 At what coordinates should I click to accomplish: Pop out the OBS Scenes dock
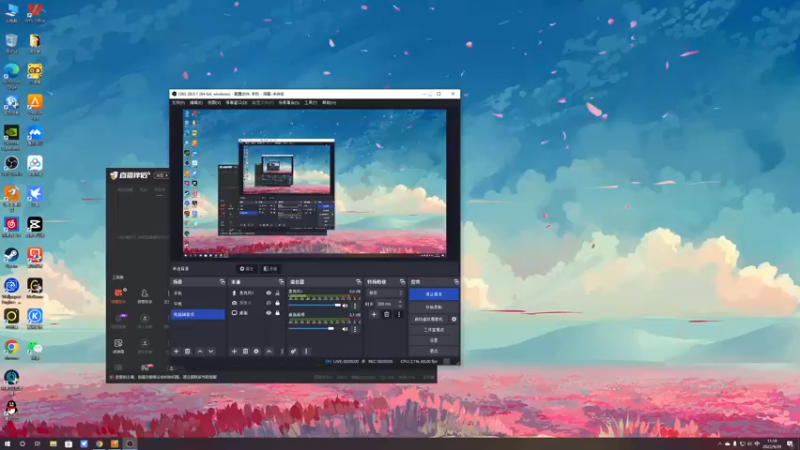click(222, 282)
